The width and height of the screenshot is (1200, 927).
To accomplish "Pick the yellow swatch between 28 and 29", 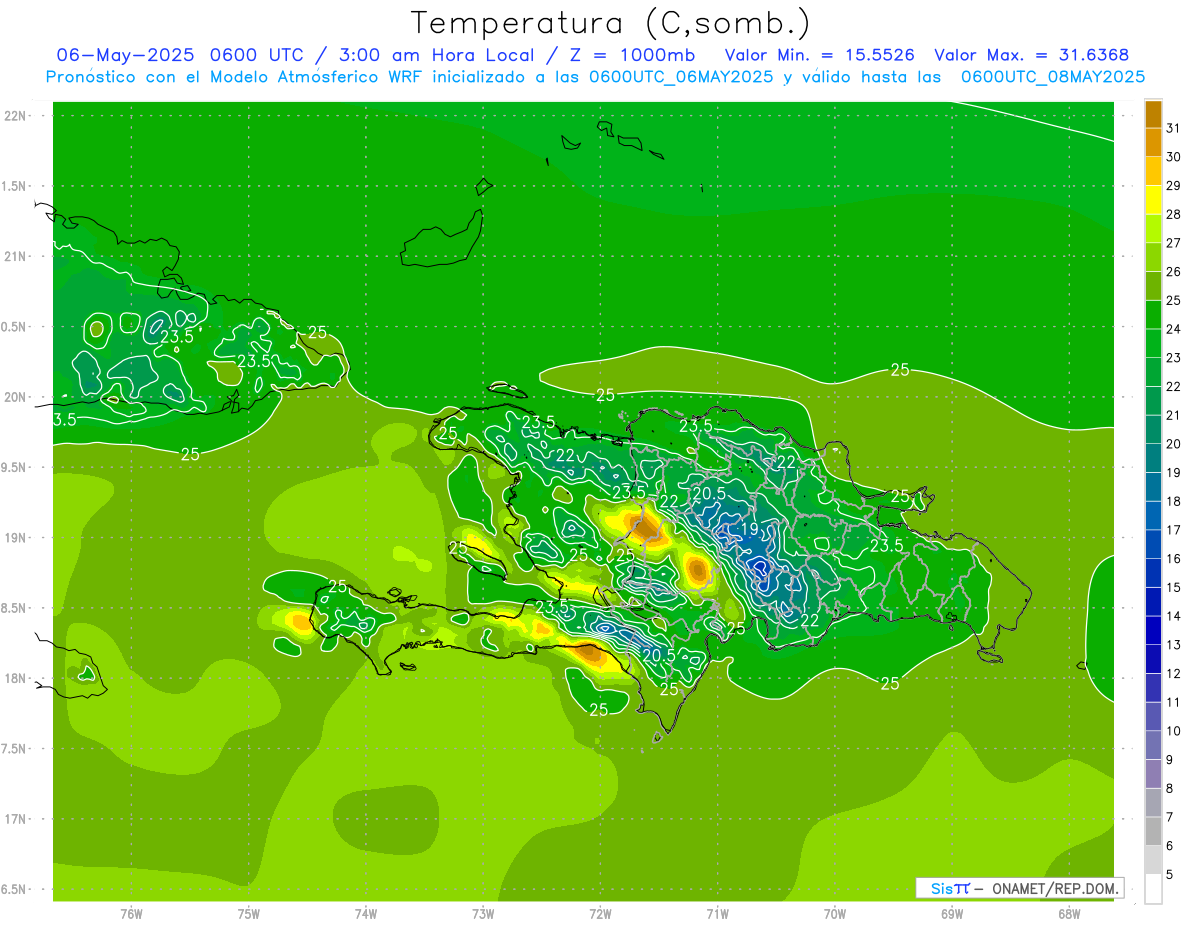I will (x=1153, y=200).
